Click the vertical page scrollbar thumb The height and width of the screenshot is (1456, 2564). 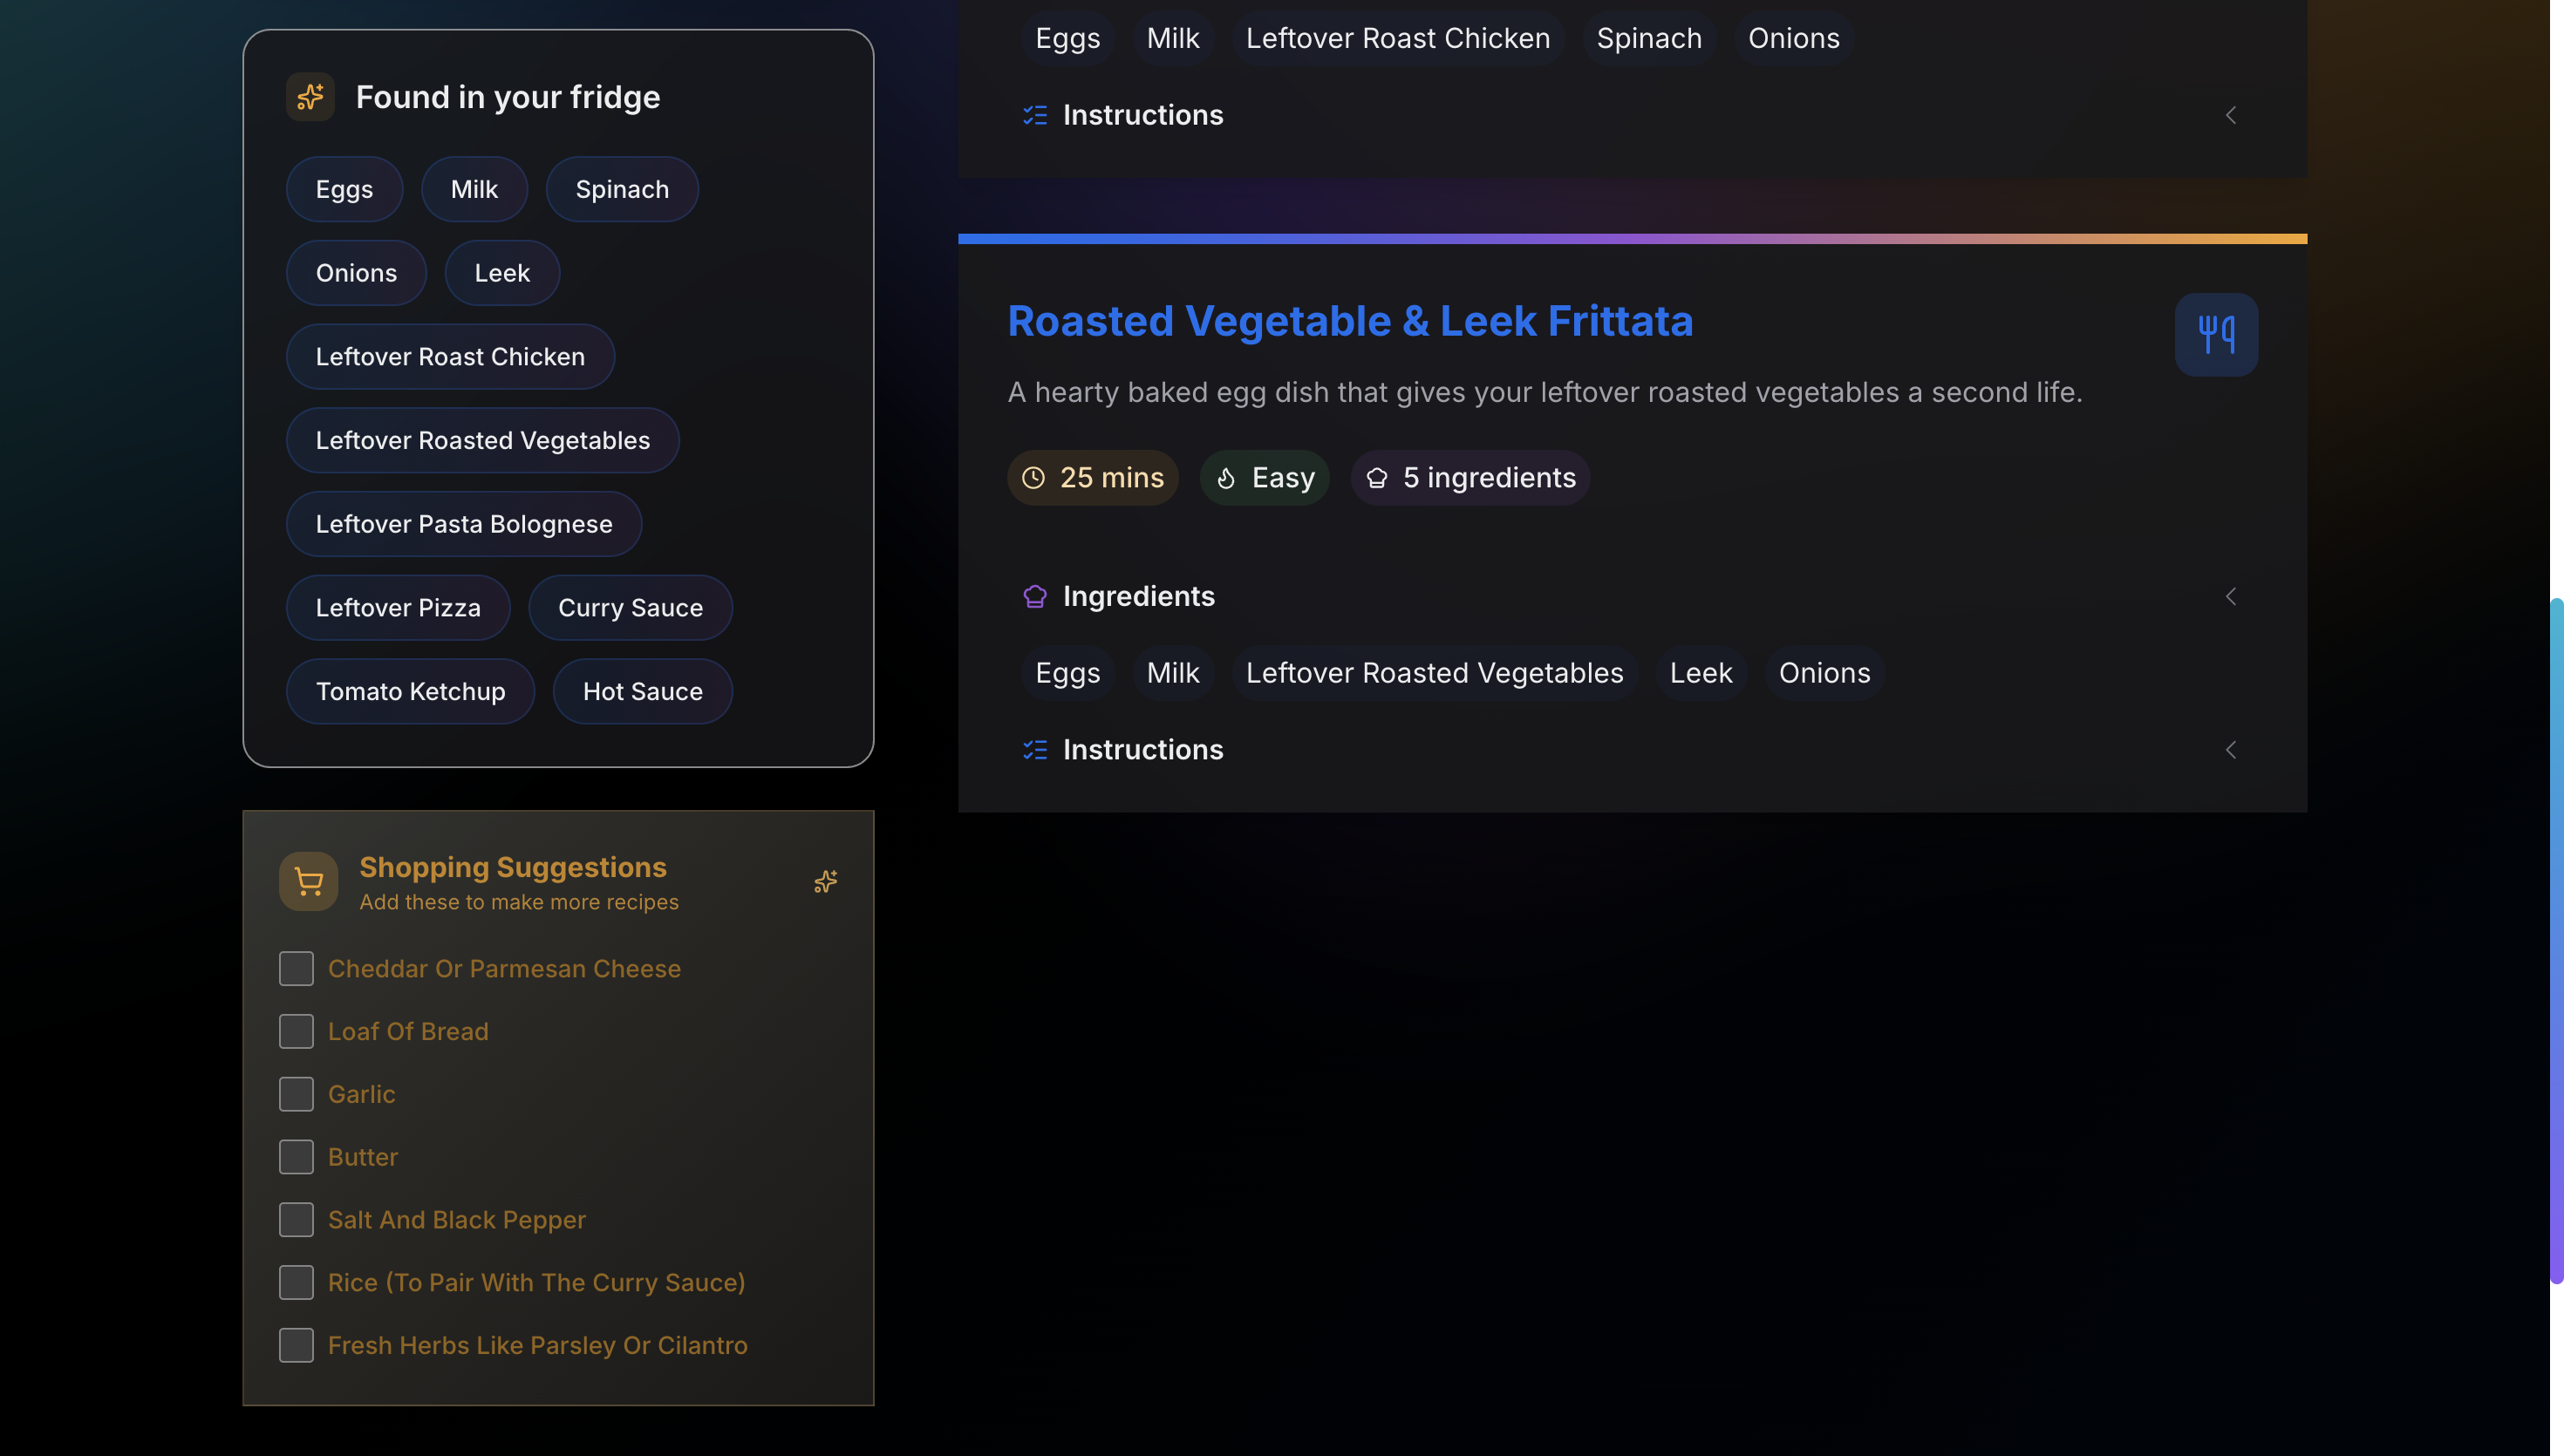click(x=2556, y=940)
